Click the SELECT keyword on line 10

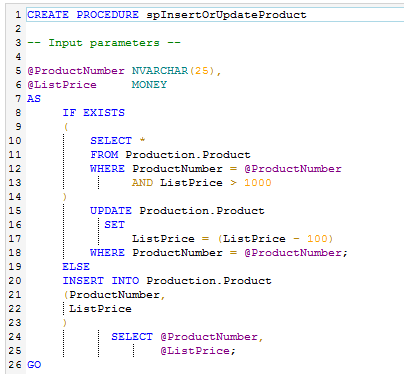click(111, 141)
